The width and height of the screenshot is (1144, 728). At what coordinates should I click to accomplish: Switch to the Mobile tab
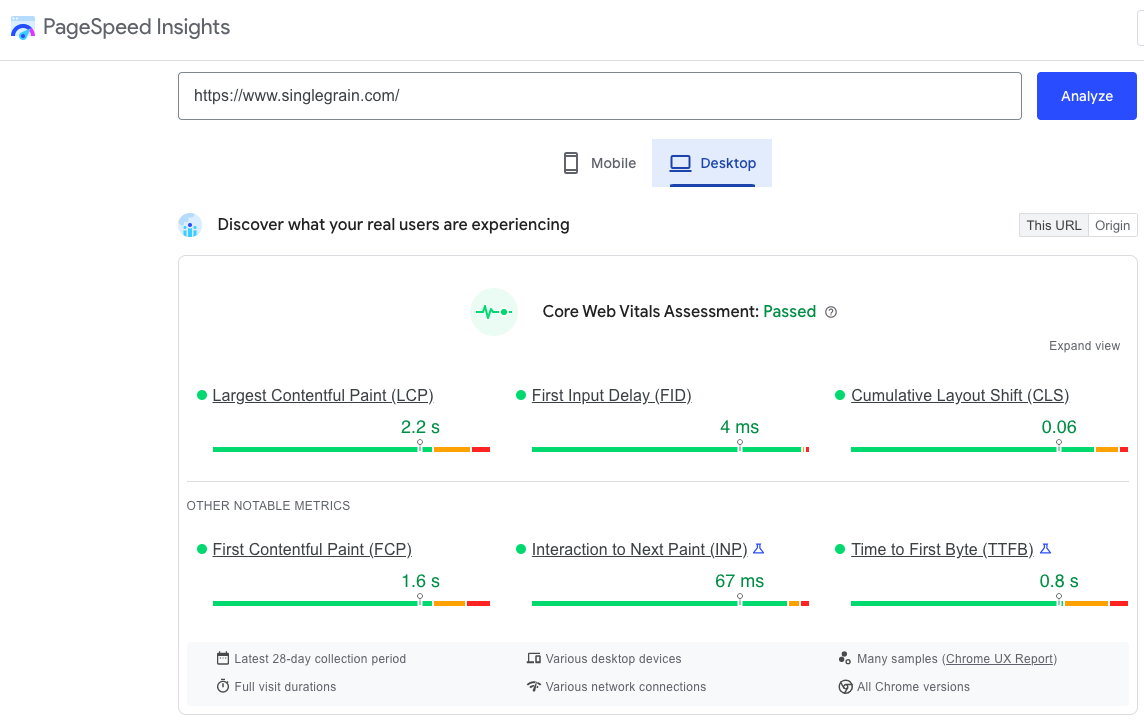600,163
